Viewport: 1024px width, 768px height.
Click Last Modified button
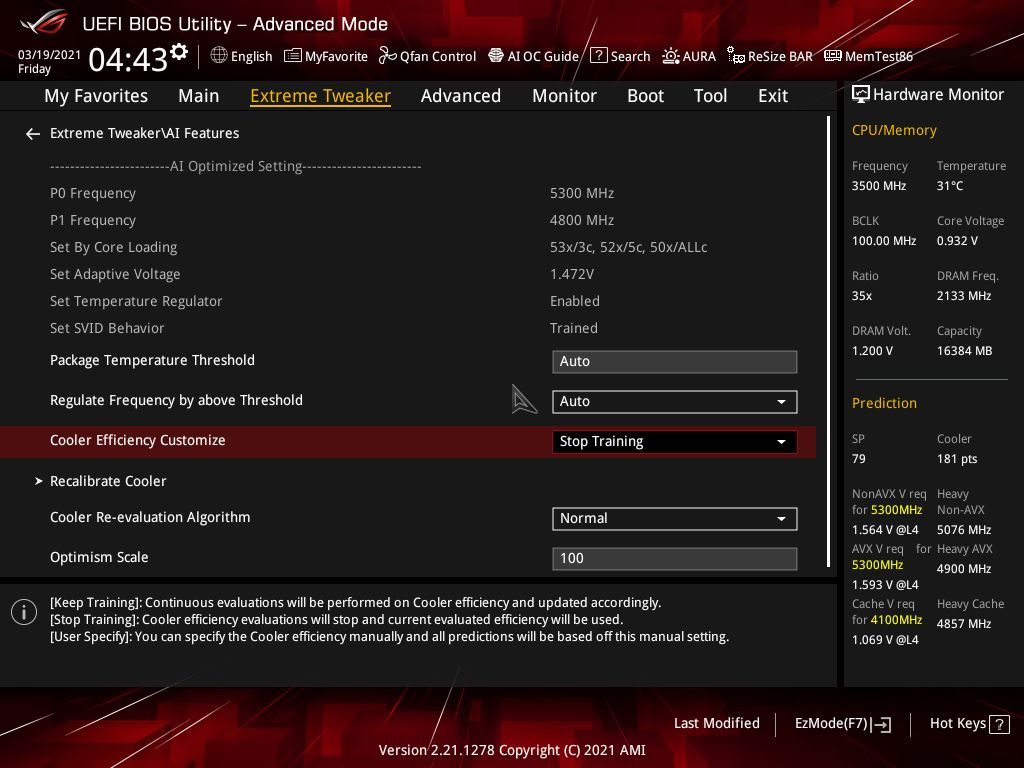tap(716, 724)
